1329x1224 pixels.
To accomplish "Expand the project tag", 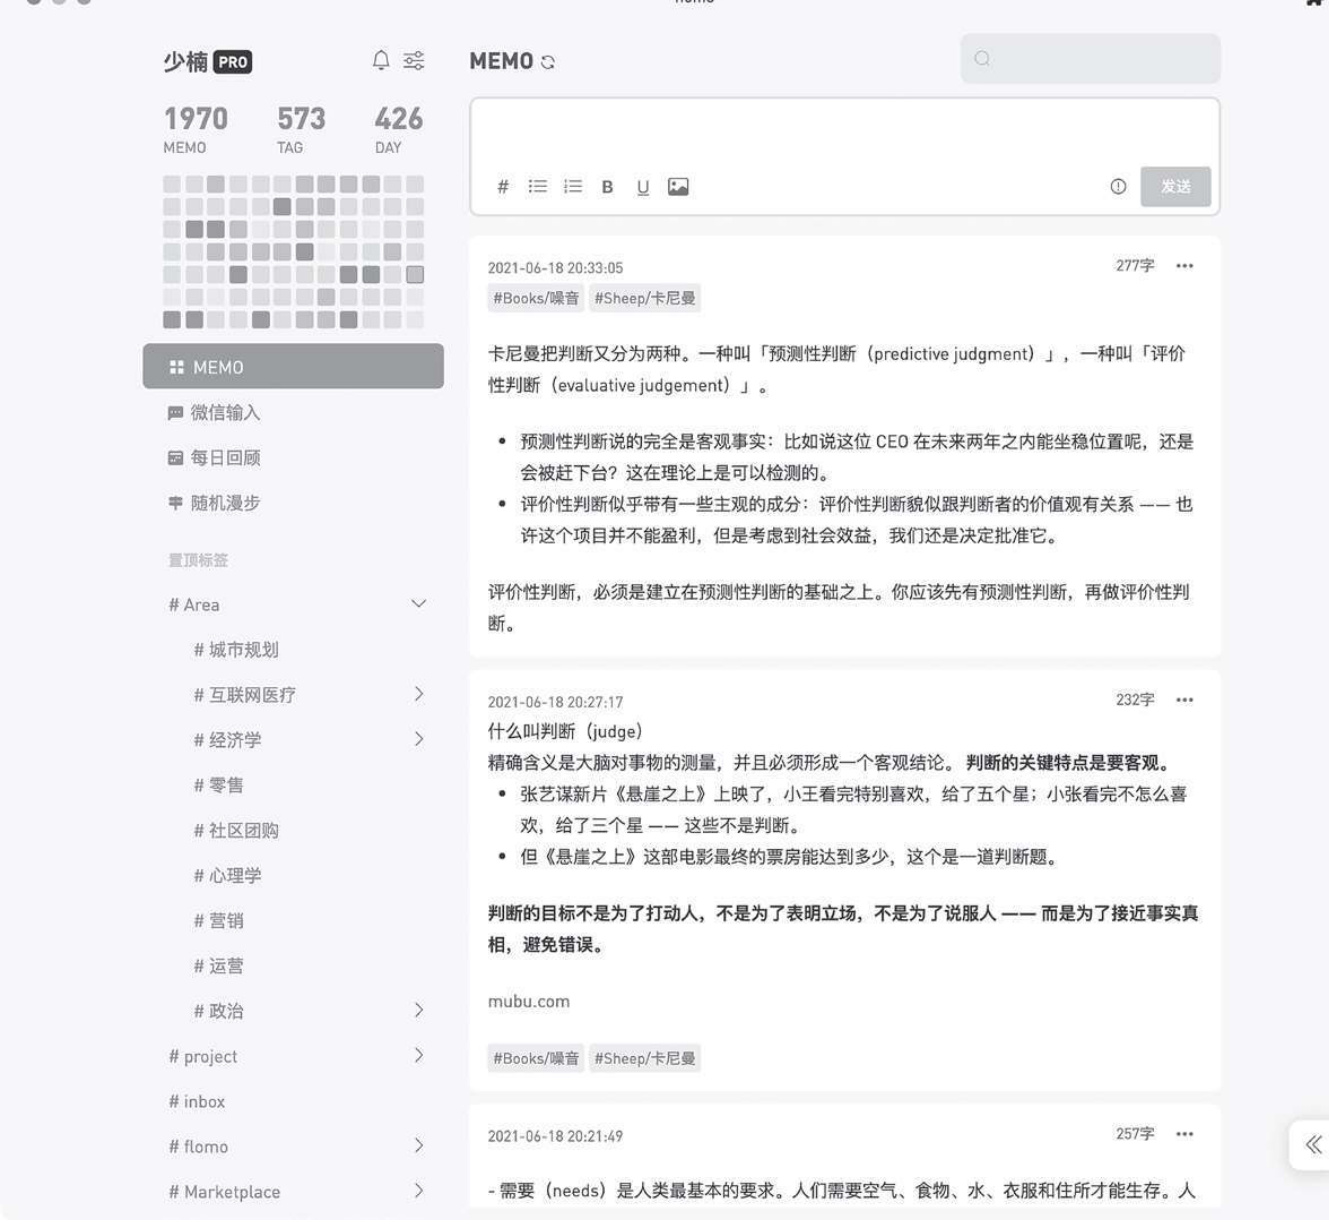I will [419, 1055].
